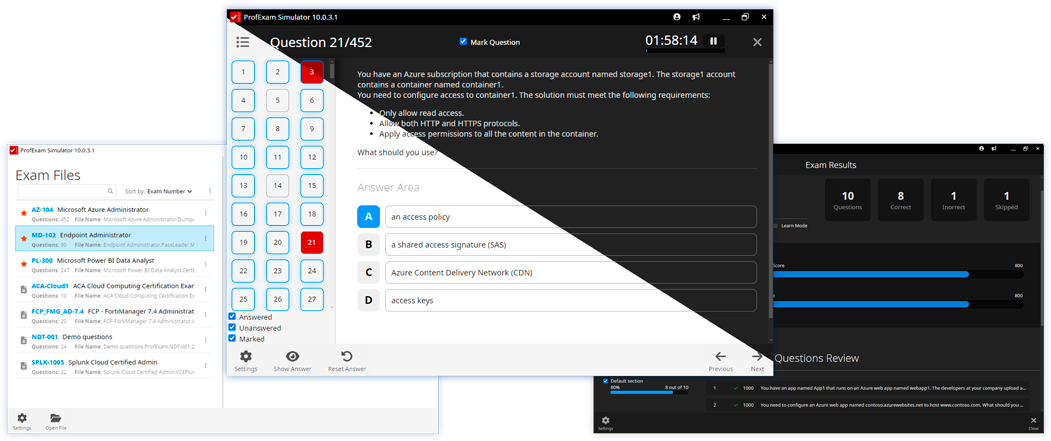
Task: Click the 10 Questions results card
Action: coord(848,200)
